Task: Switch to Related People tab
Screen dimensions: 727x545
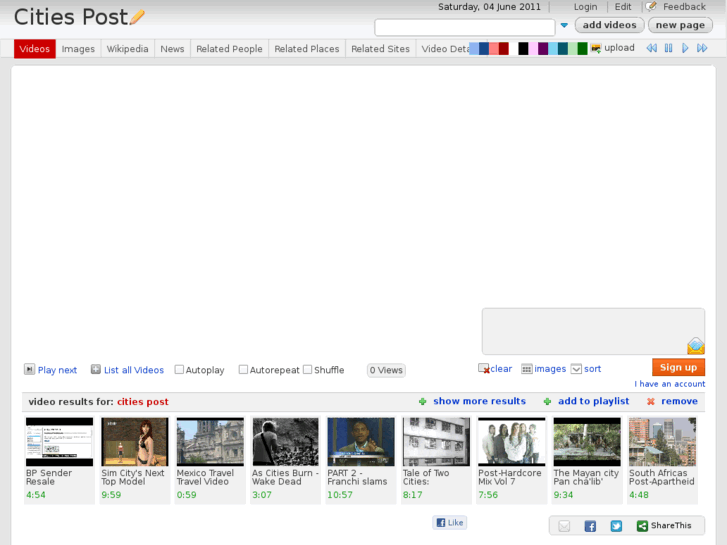Action: tap(229, 49)
